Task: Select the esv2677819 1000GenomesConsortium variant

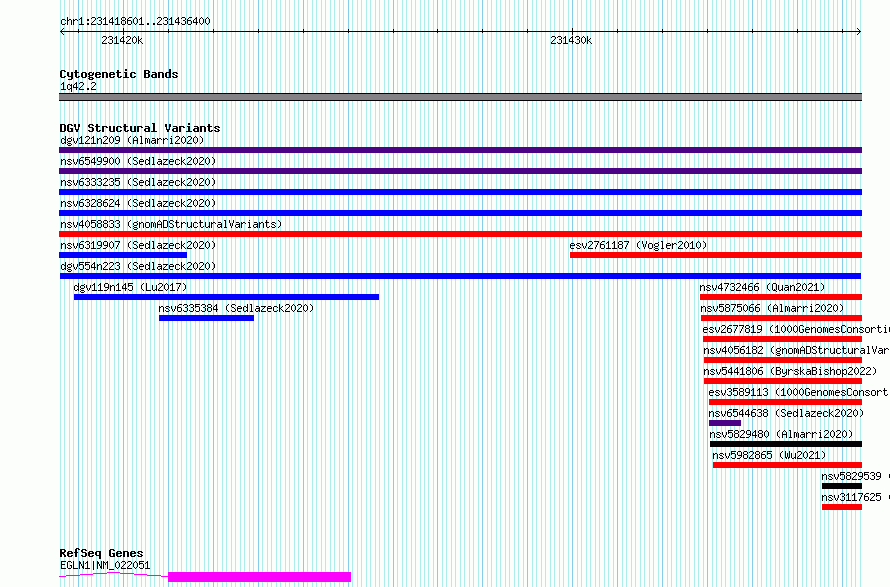Action: [783, 339]
